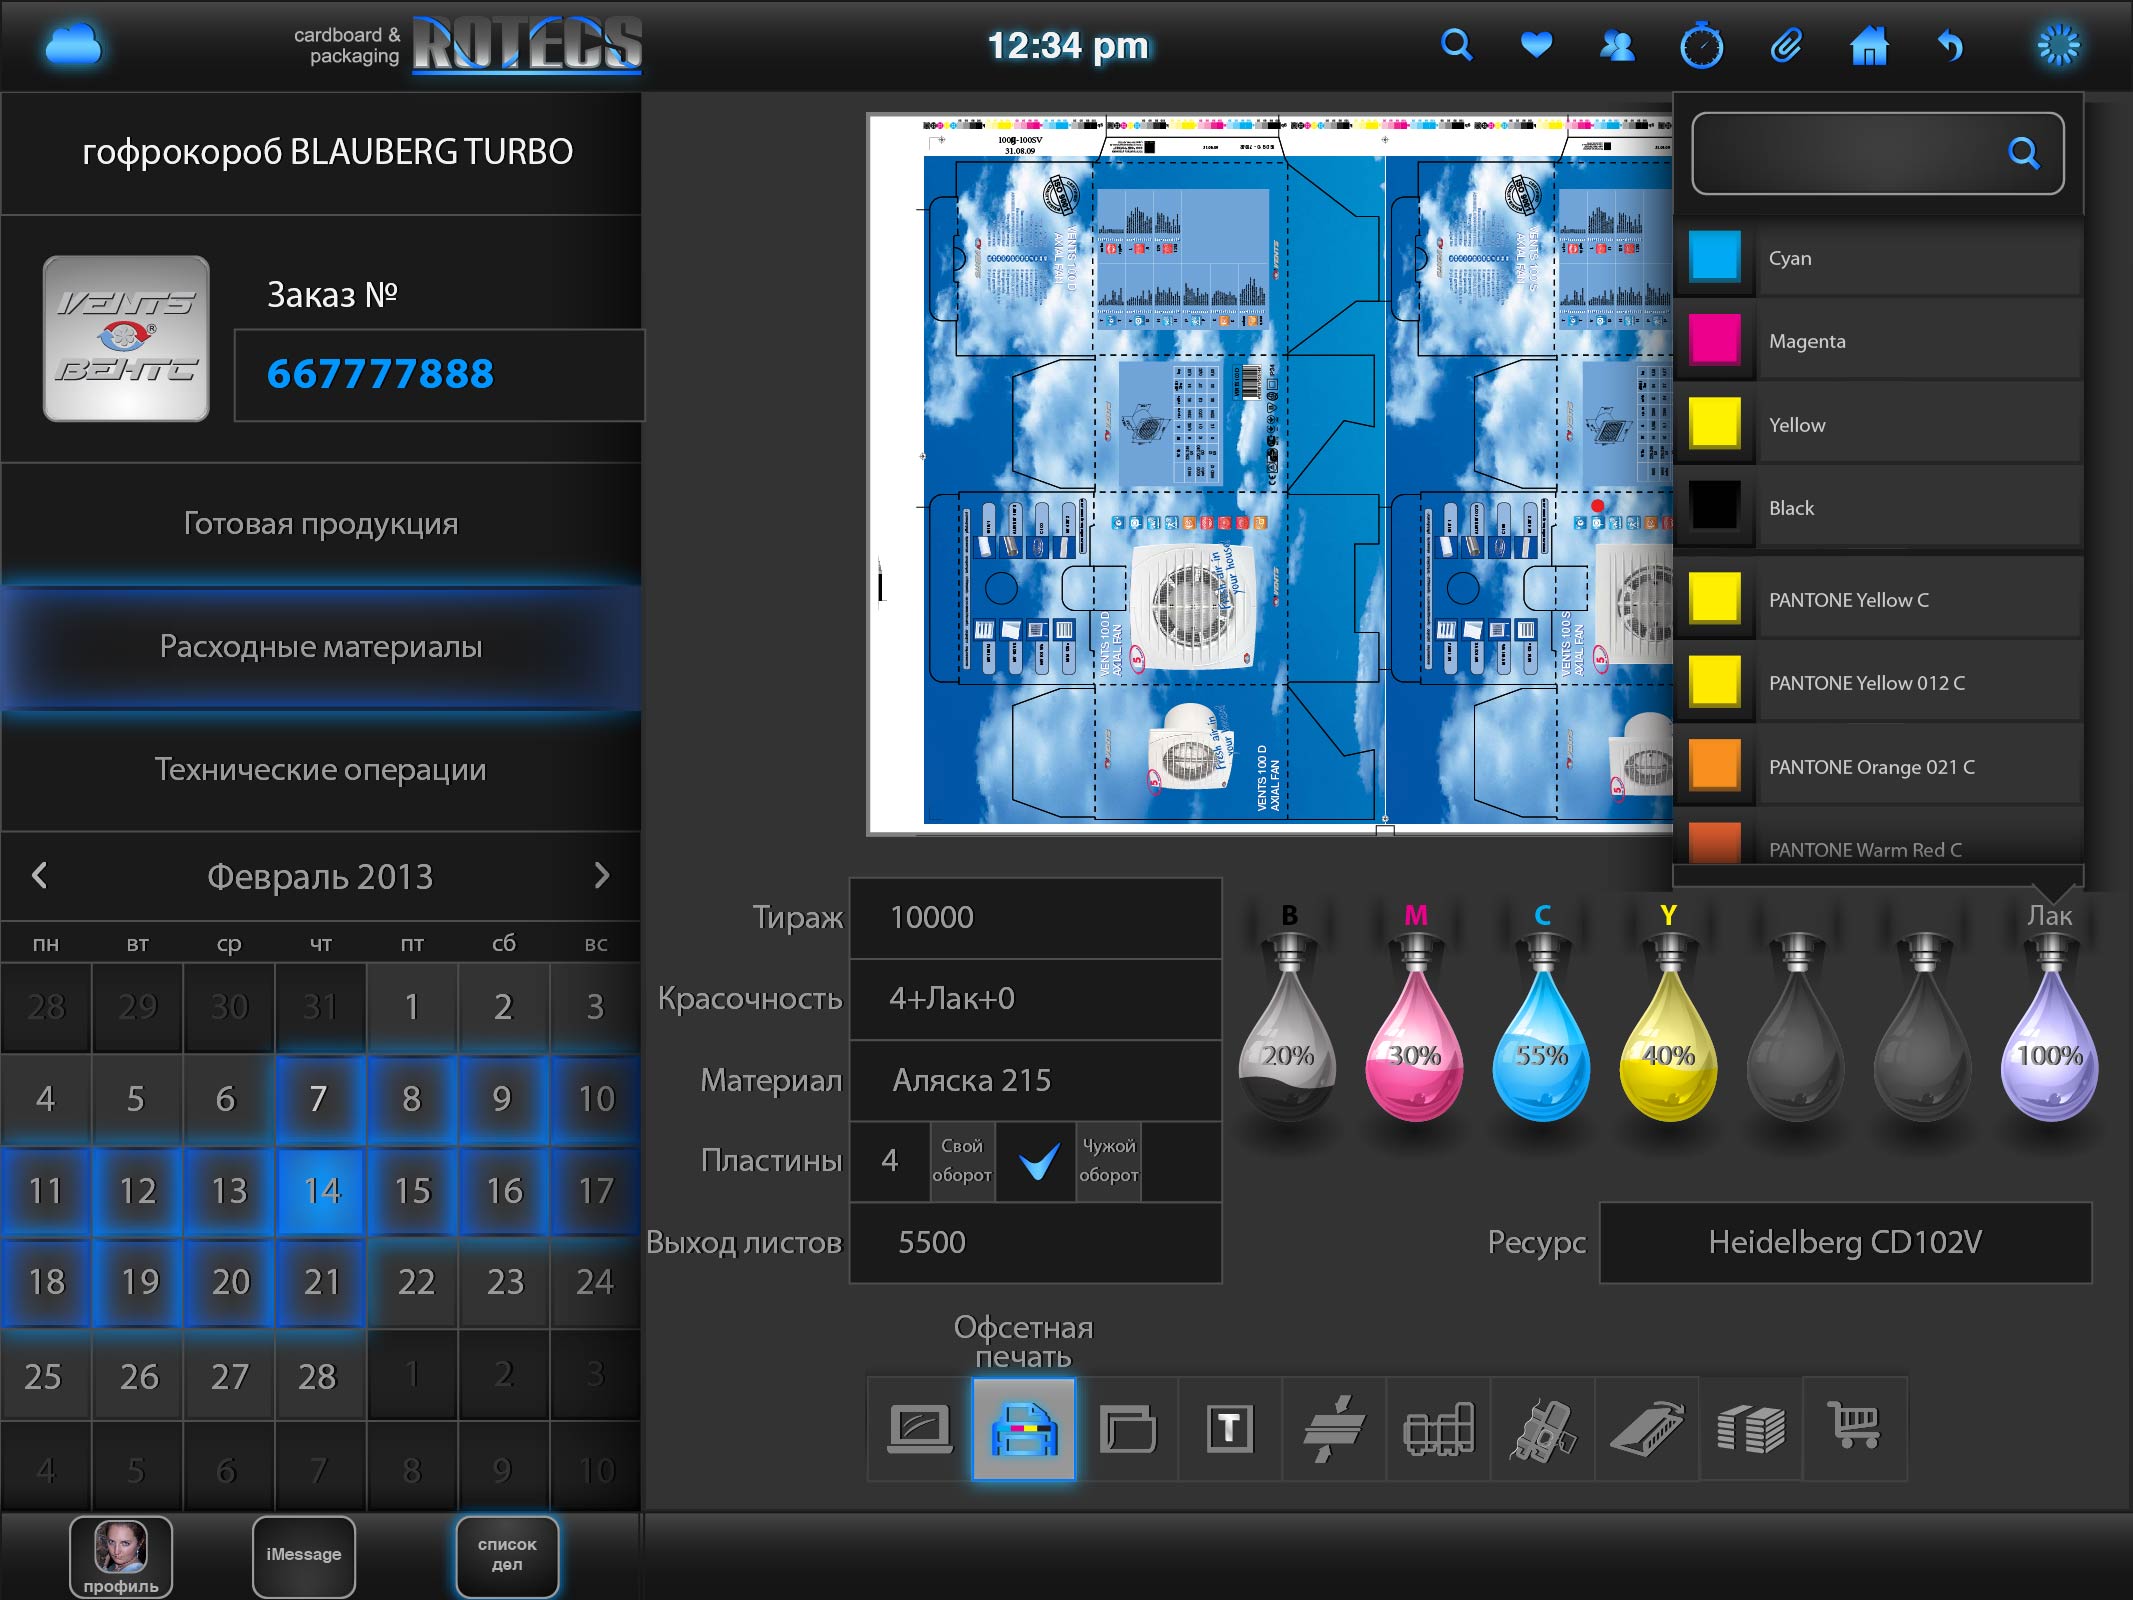Click the stopwatch timer icon
This screenshot has height=1600, width=2133.
click(x=1701, y=45)
